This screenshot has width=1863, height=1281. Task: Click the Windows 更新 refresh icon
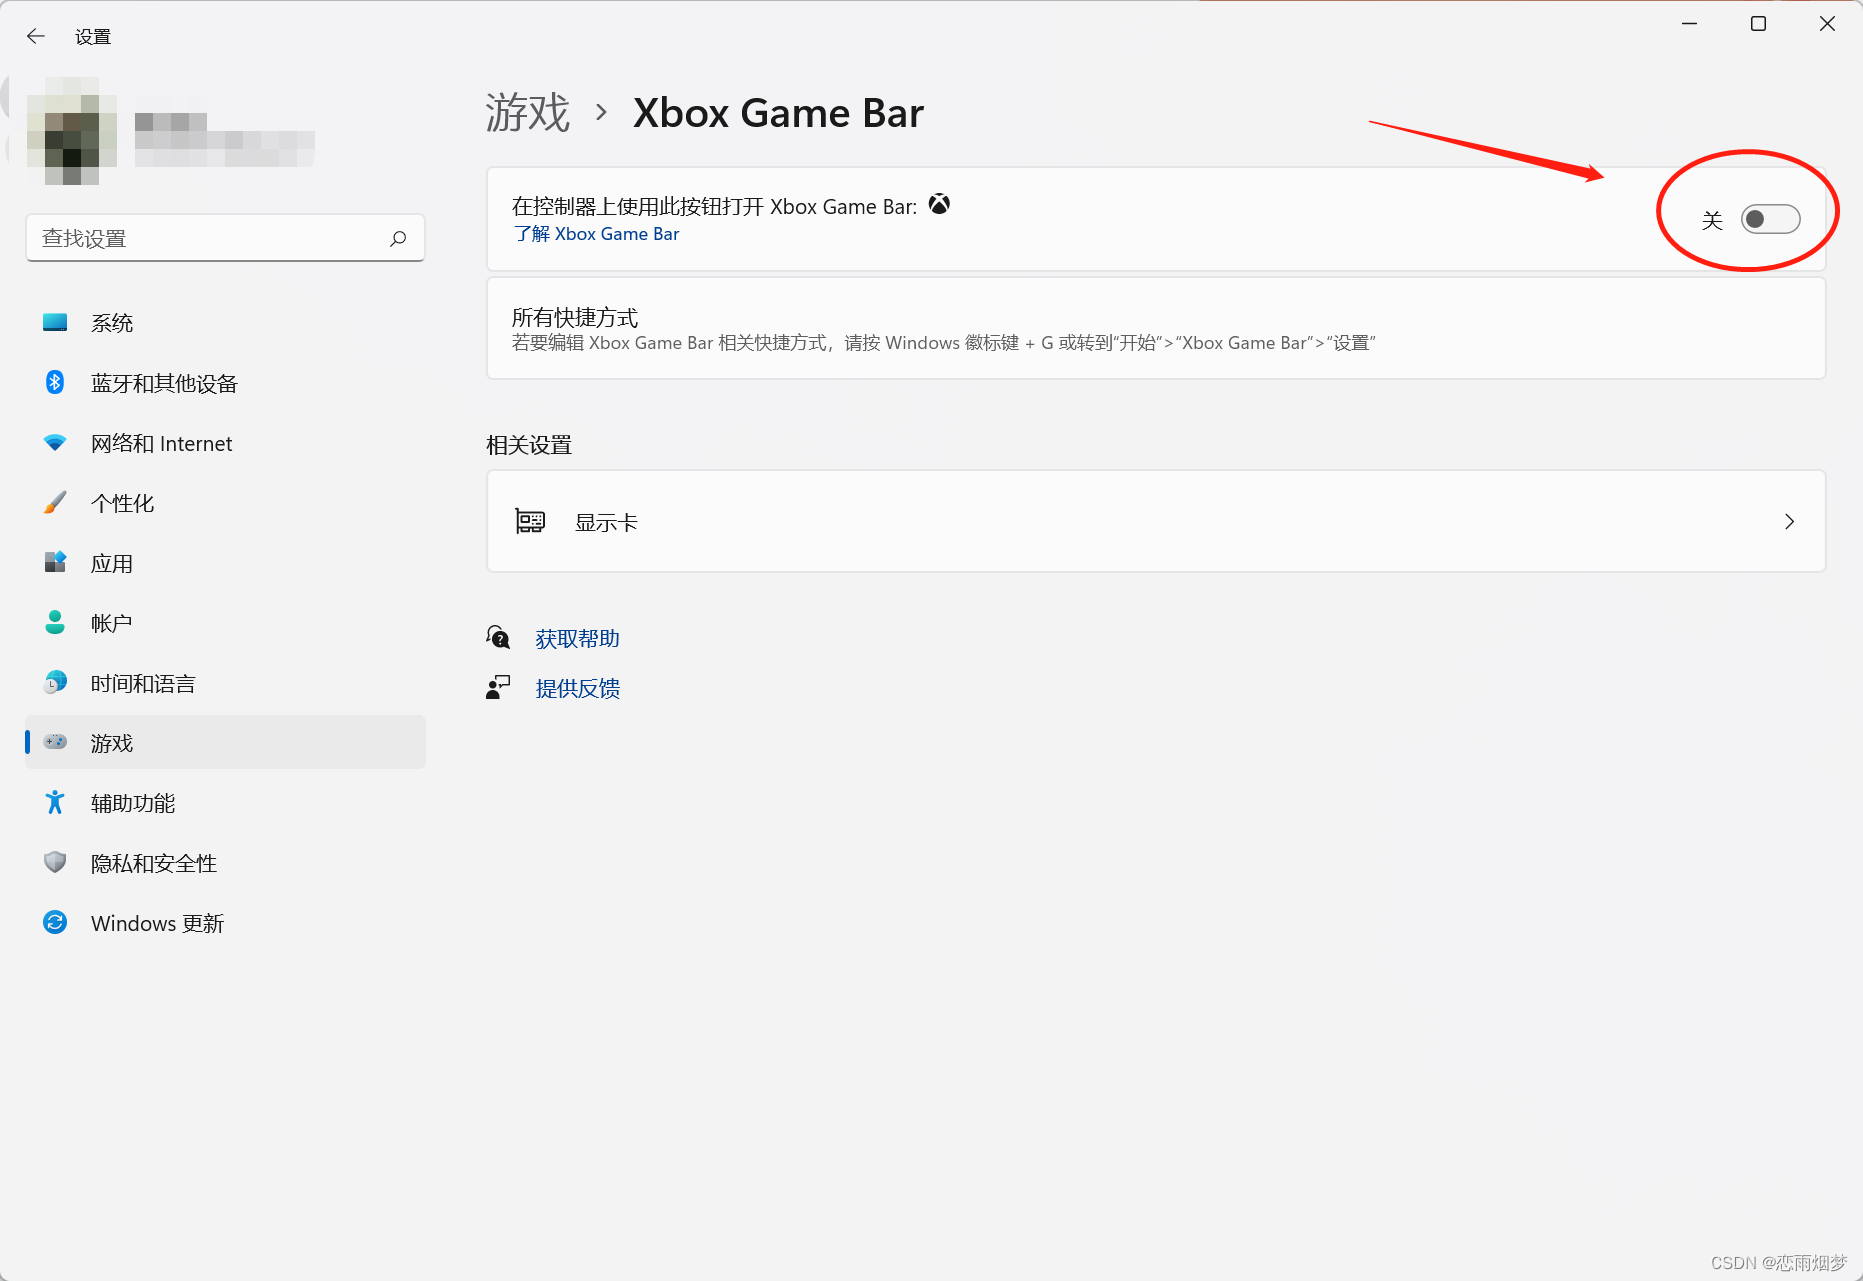(x=55, y=922)
